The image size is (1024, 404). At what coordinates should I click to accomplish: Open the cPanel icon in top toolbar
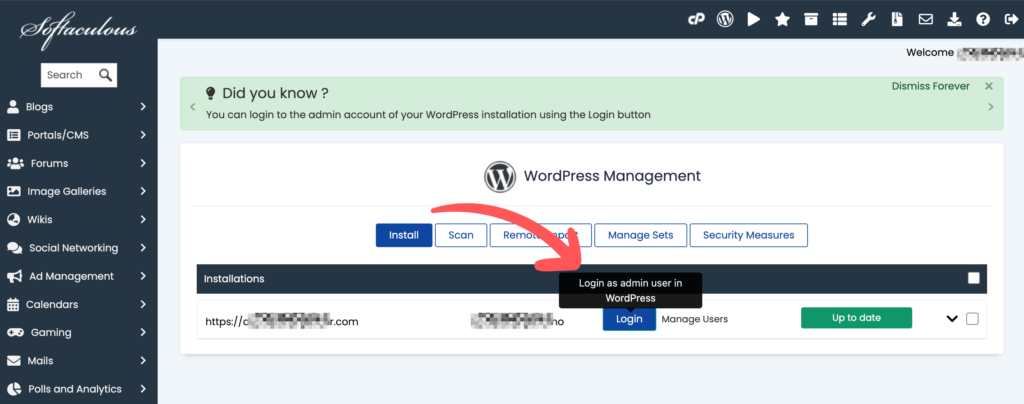[696, 19]
